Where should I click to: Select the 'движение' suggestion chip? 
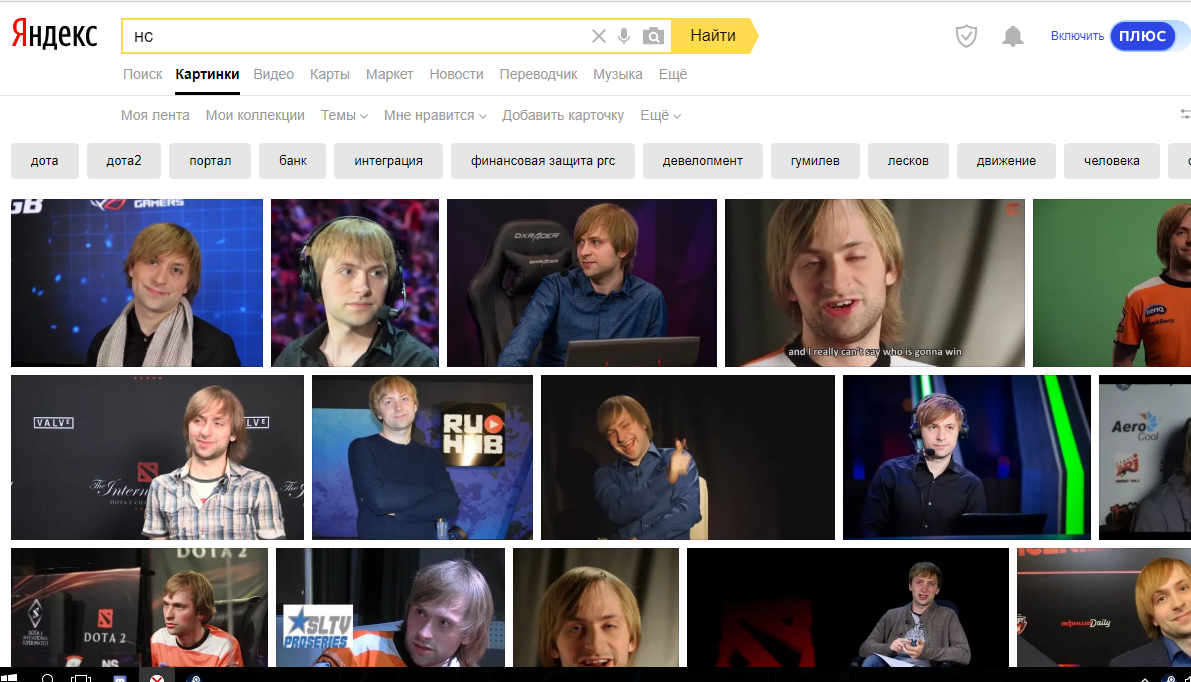pos(1006,161)
